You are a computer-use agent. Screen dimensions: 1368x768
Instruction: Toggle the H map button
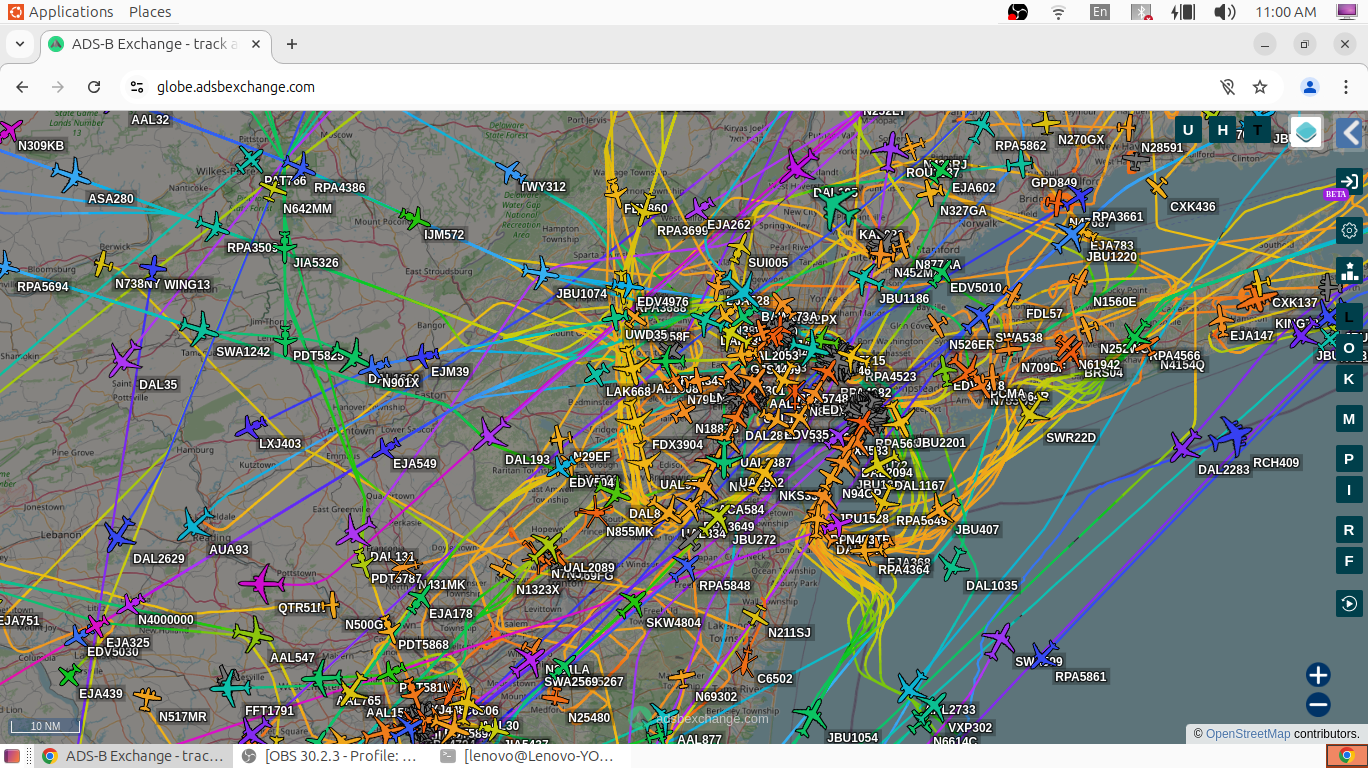(1222, 129)
